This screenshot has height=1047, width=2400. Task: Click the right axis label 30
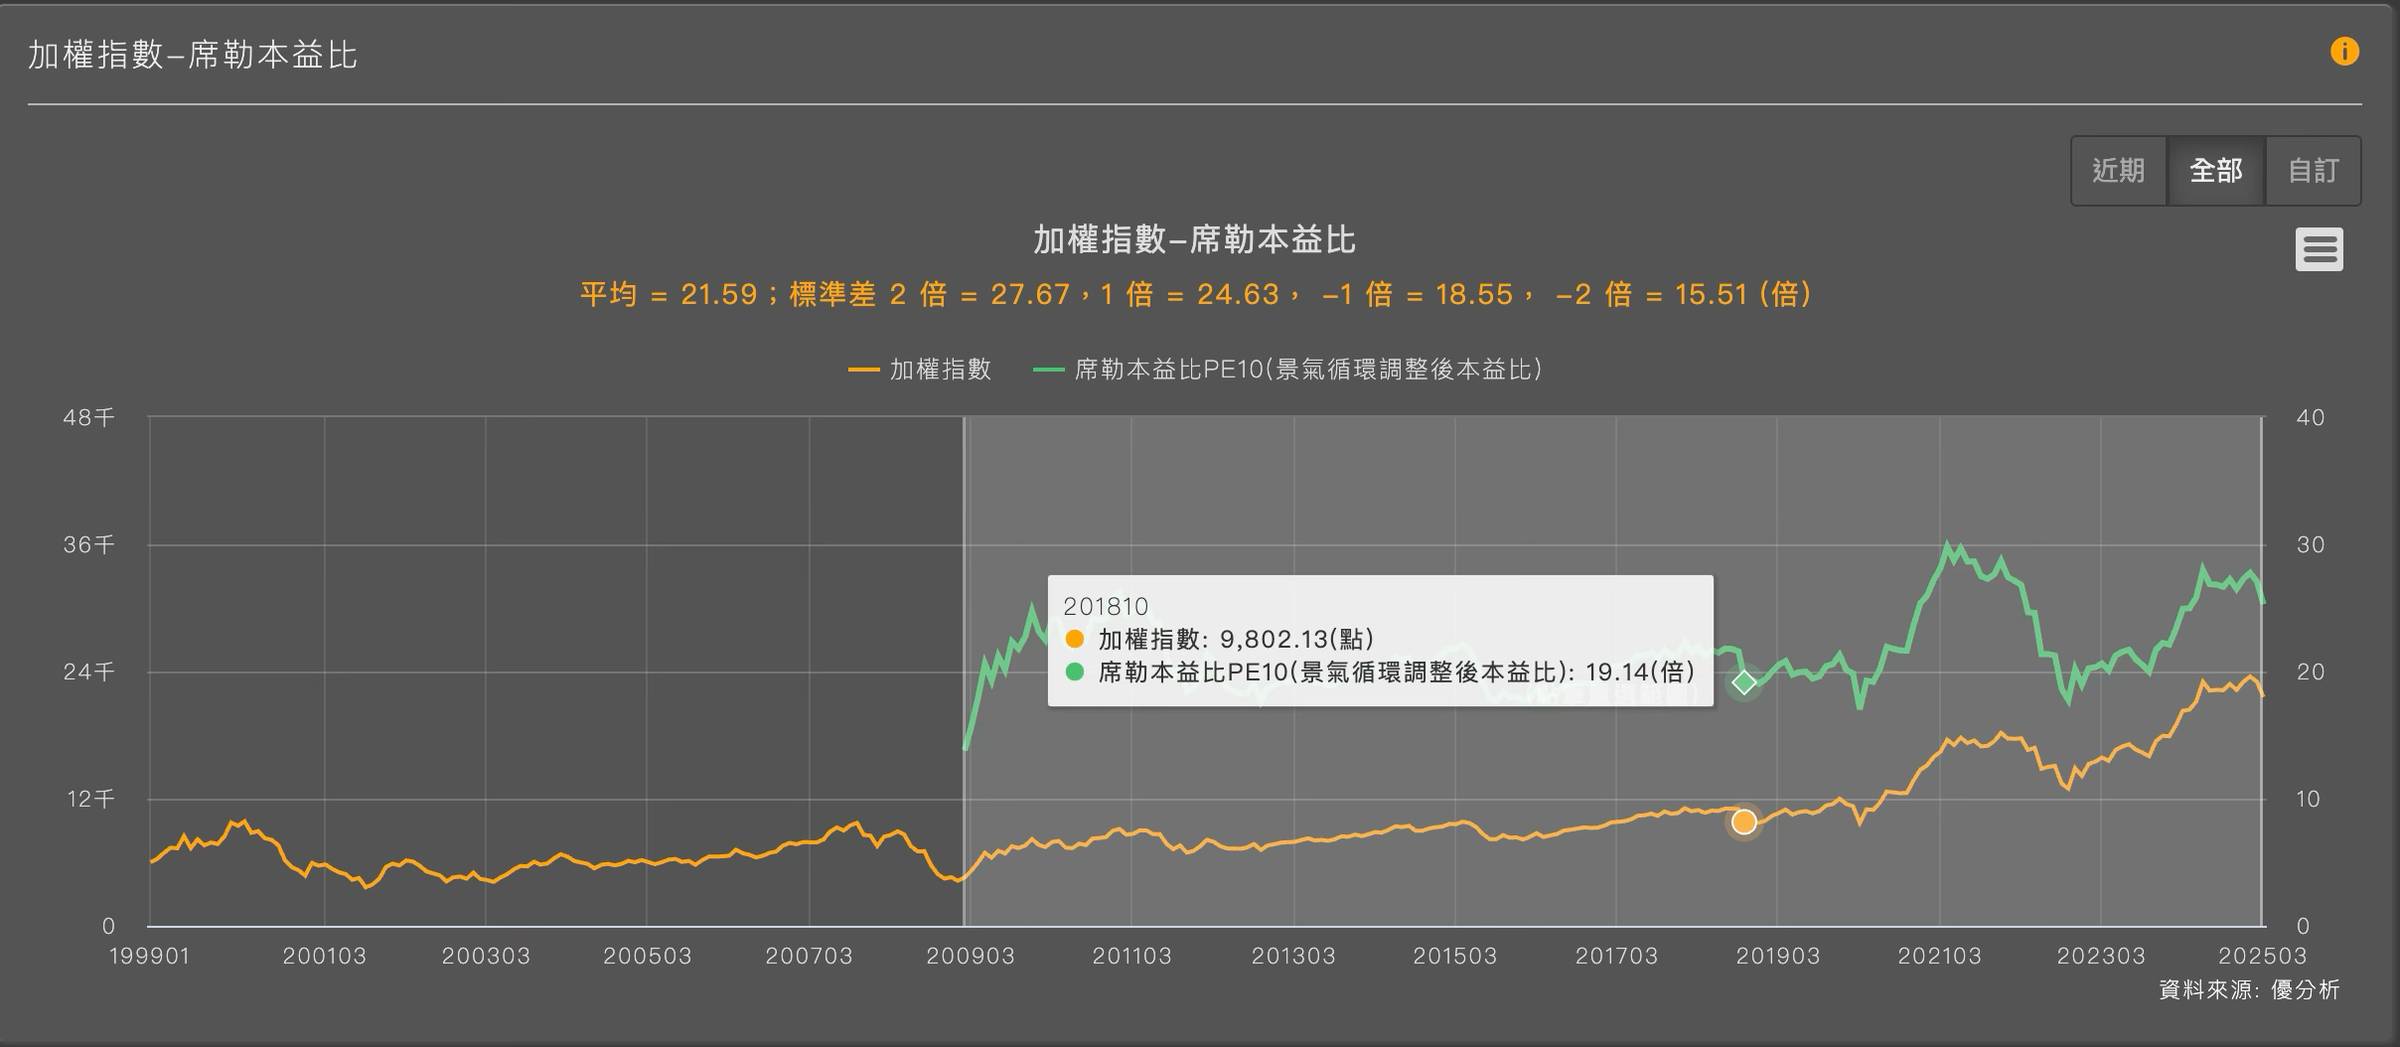point(2310,545)
